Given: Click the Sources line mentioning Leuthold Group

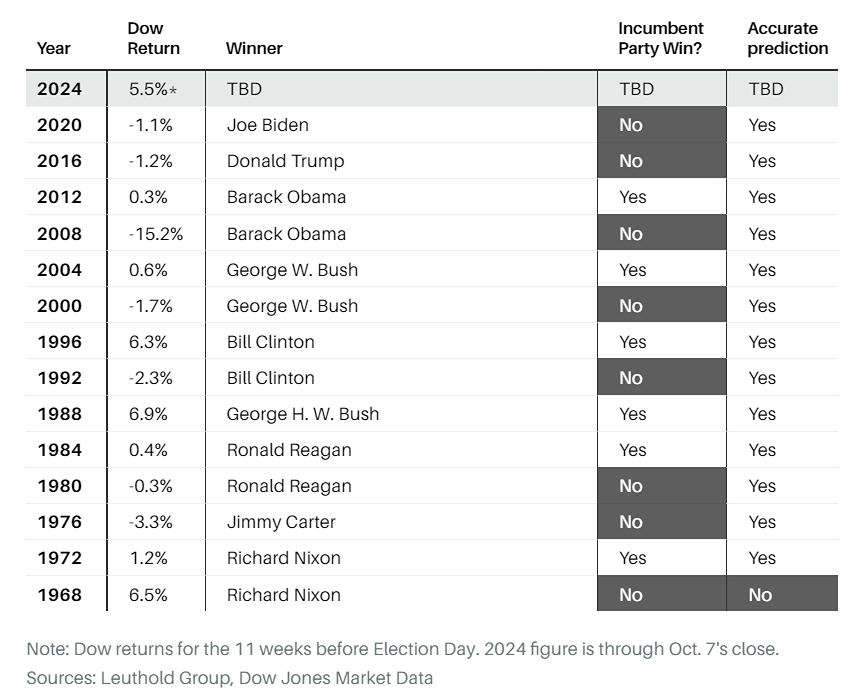Looking at the screenshot, I should click(x=230, y=678).
